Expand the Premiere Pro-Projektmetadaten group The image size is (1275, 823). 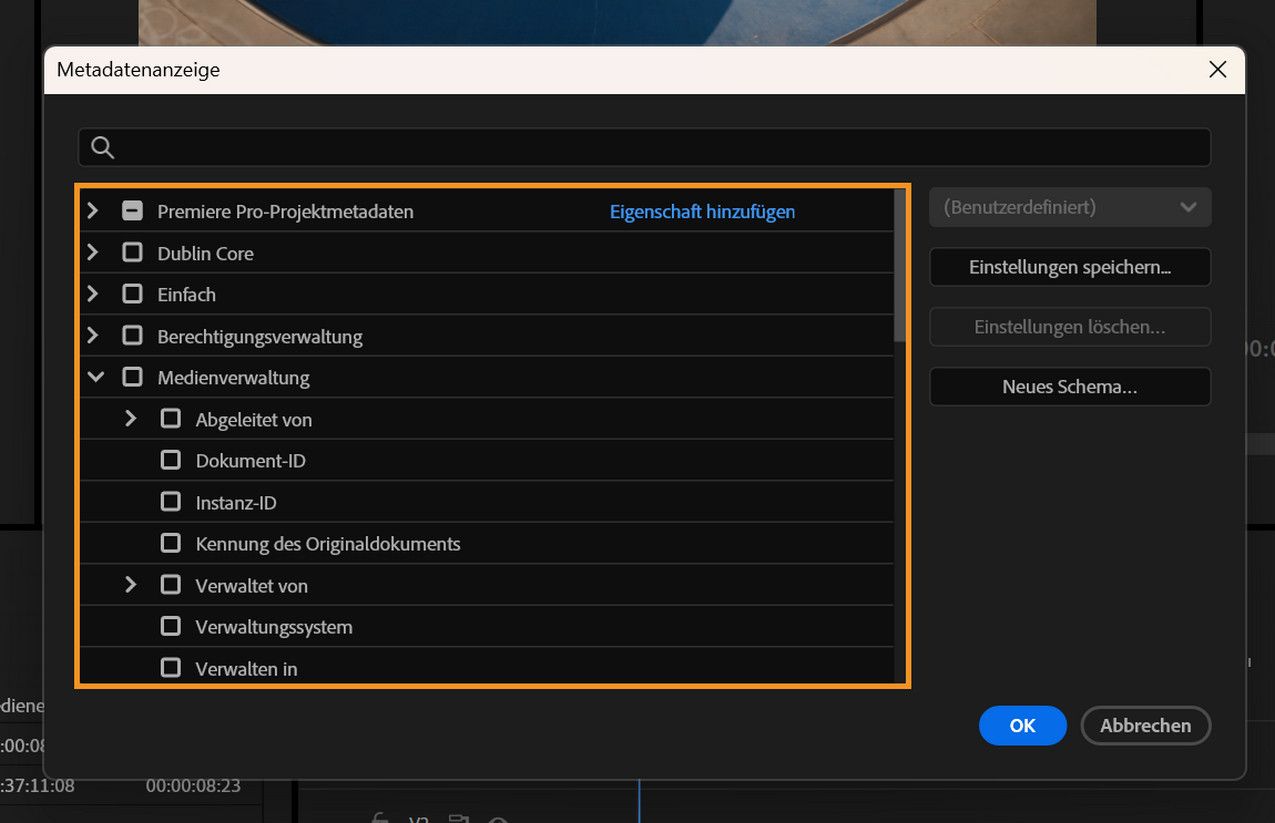93,210
